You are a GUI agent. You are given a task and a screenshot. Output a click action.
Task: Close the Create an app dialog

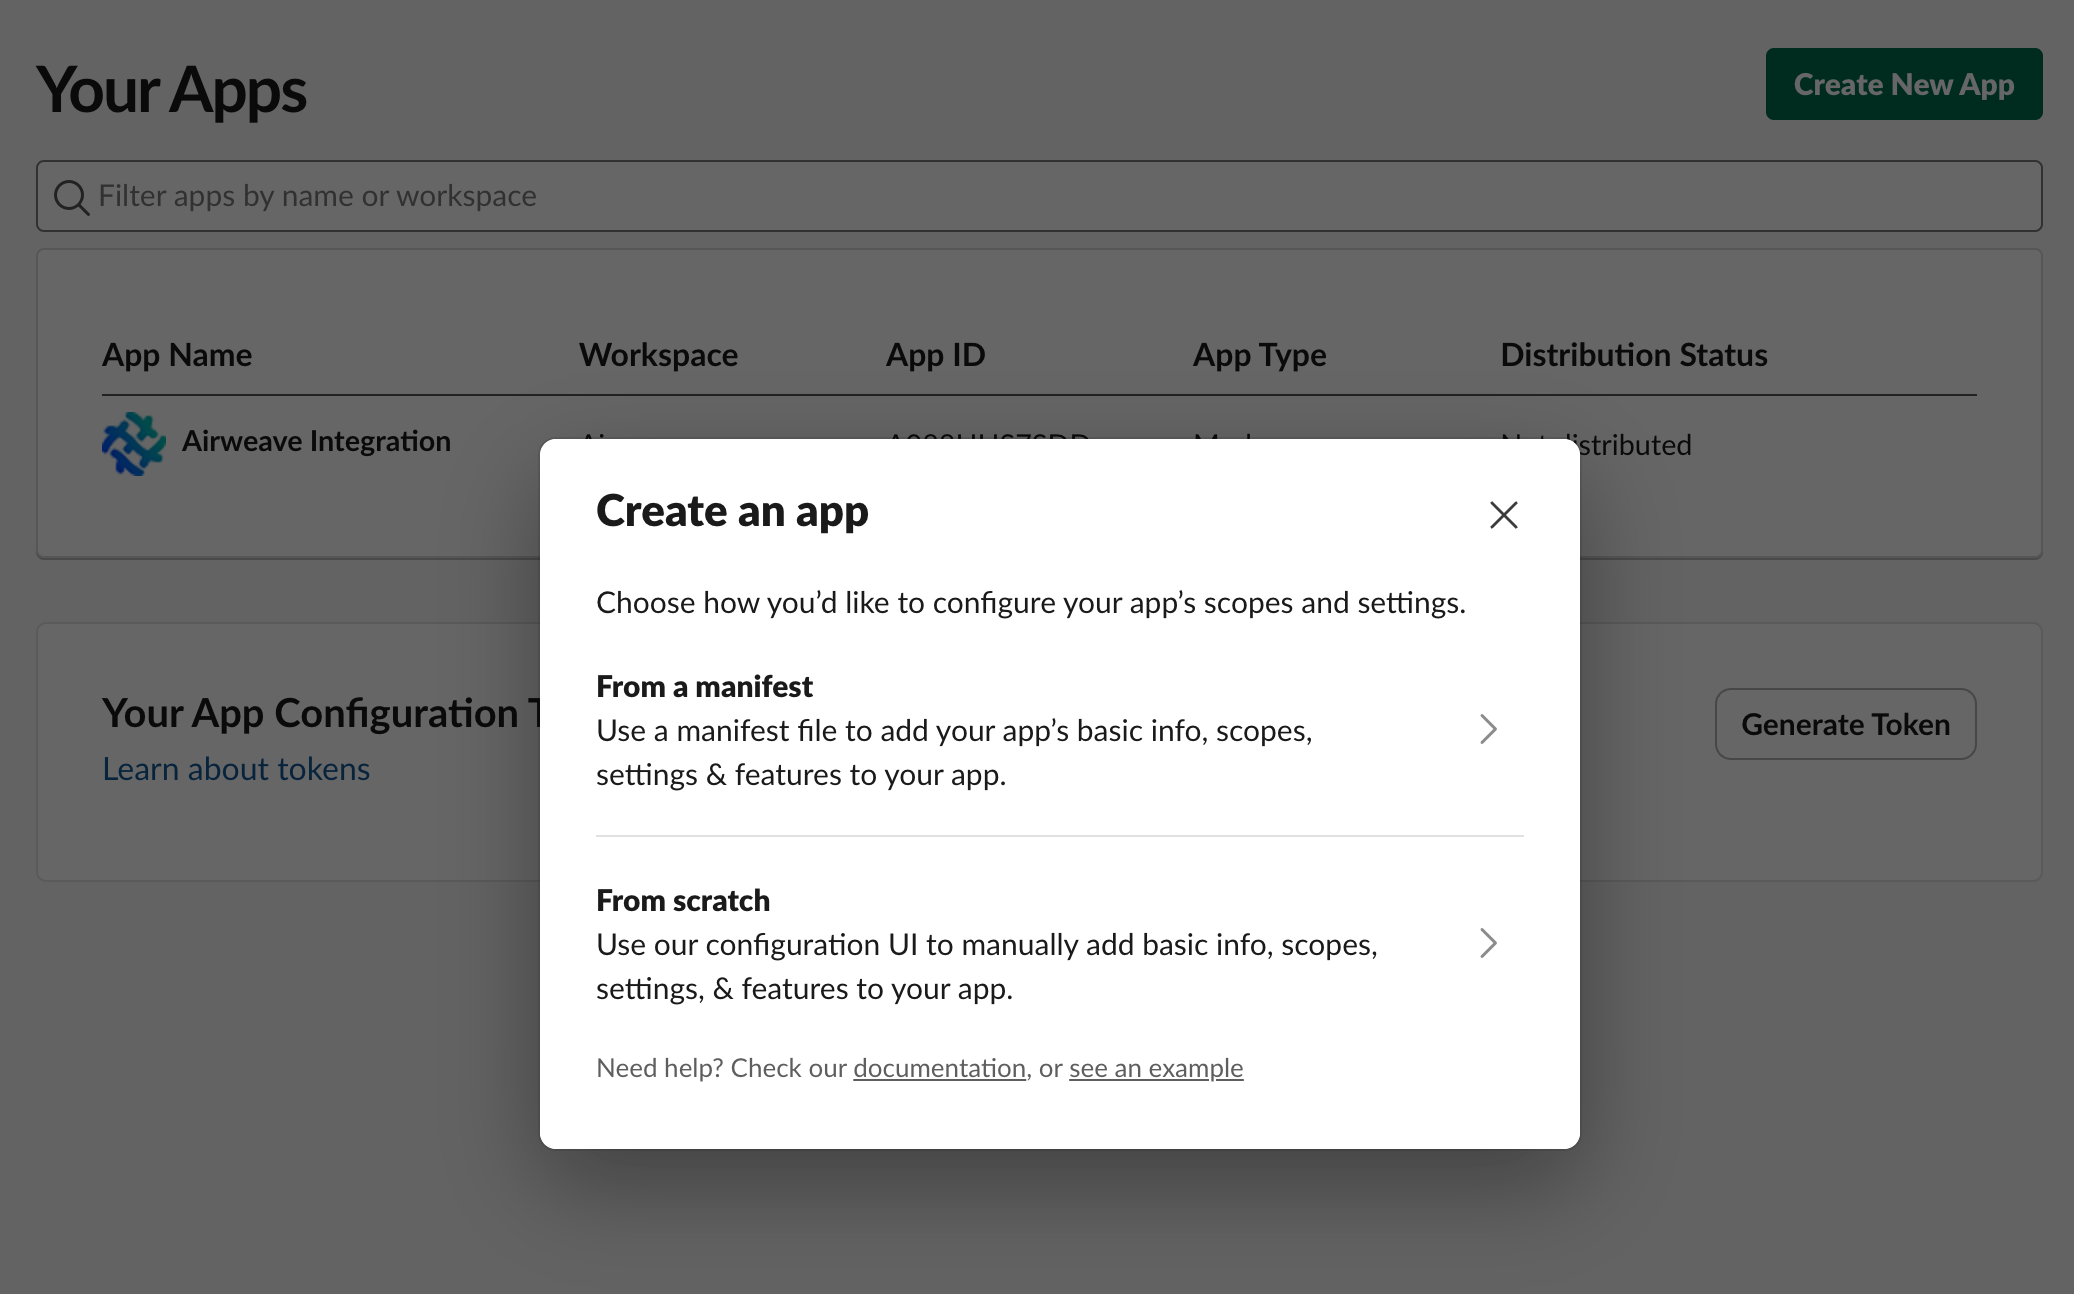pyautogui.click(x=1503, y=514)
